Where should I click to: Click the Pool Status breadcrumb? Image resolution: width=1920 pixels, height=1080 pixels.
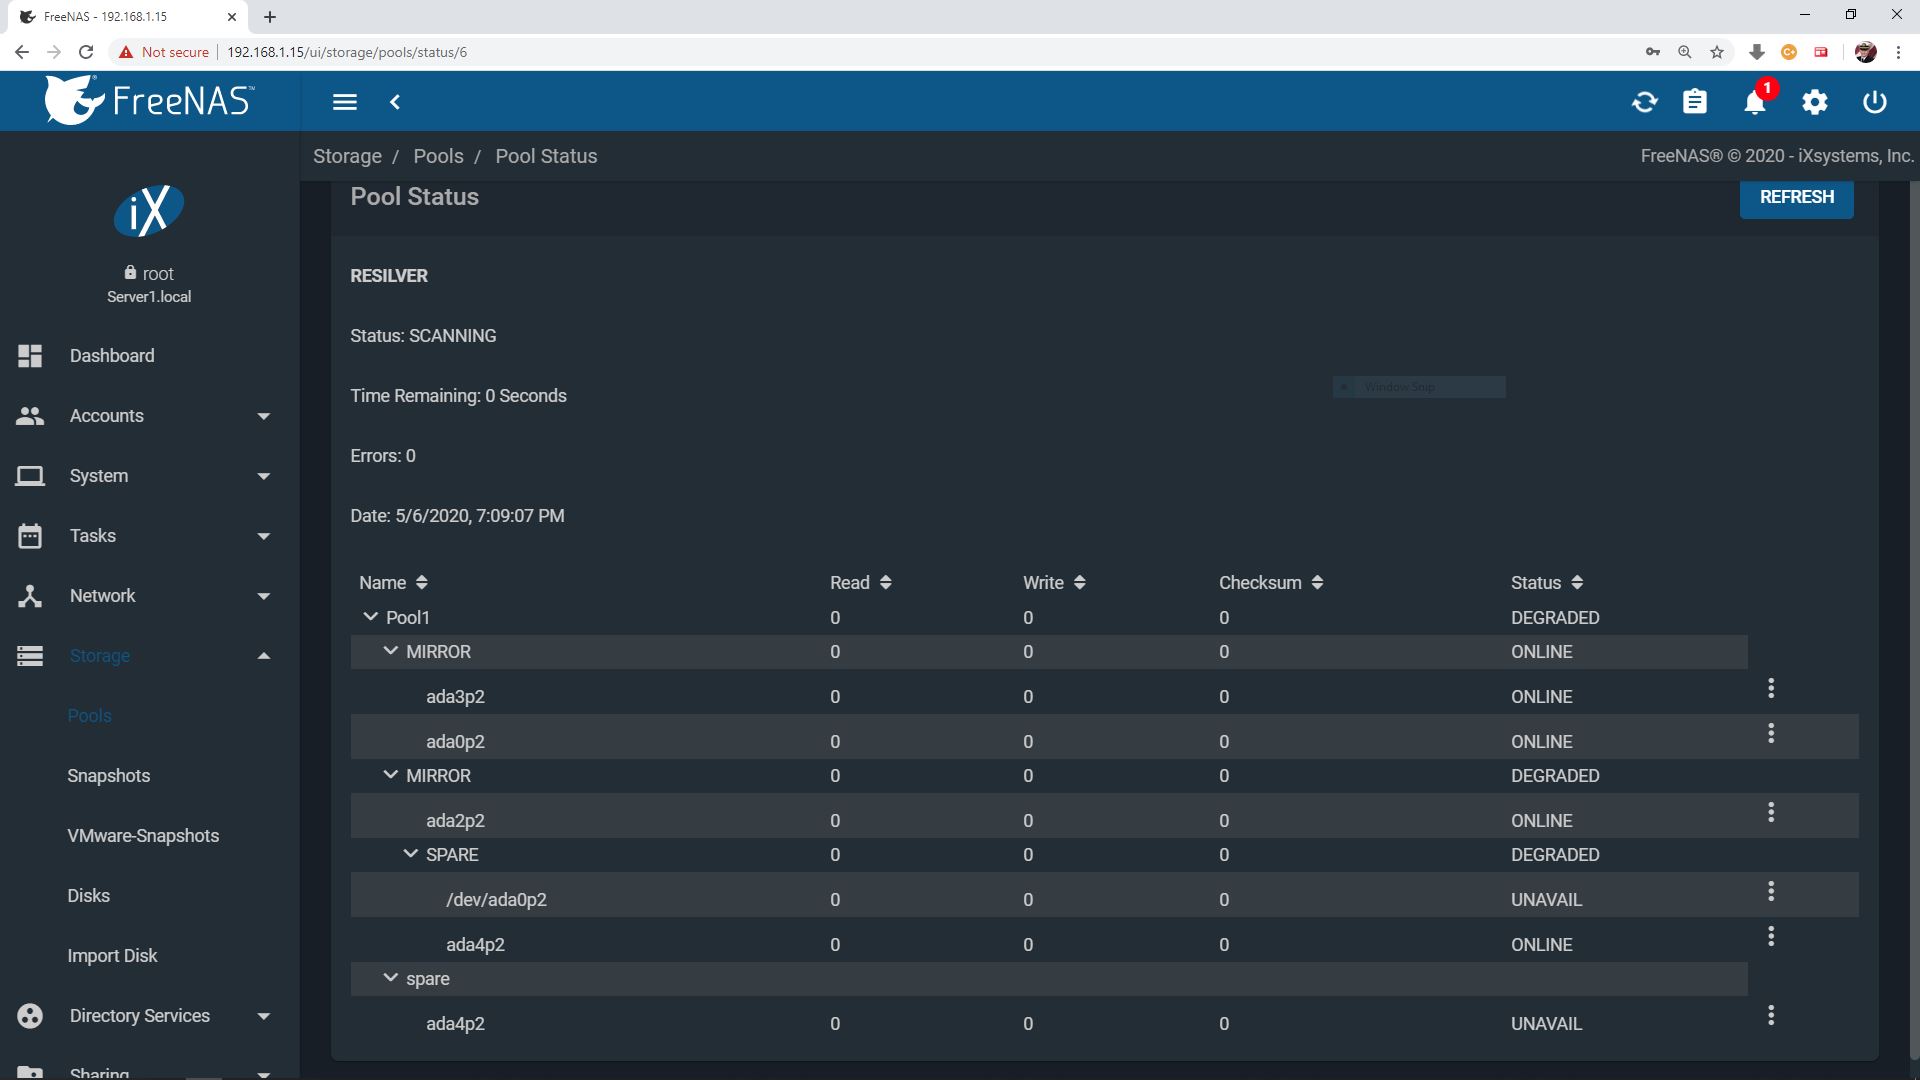click(x=546, y=156)
